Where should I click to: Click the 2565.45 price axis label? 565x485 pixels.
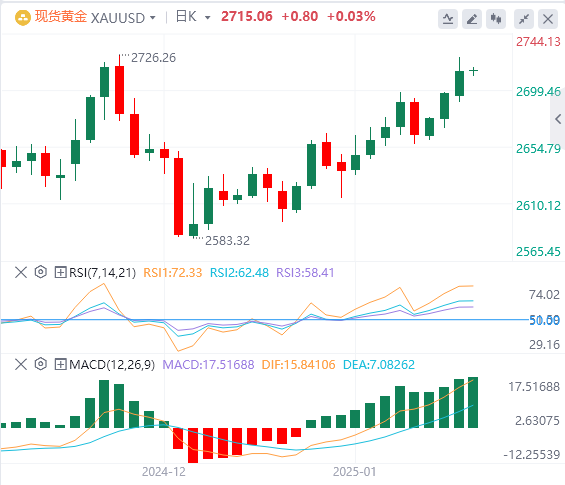[538, 252]
